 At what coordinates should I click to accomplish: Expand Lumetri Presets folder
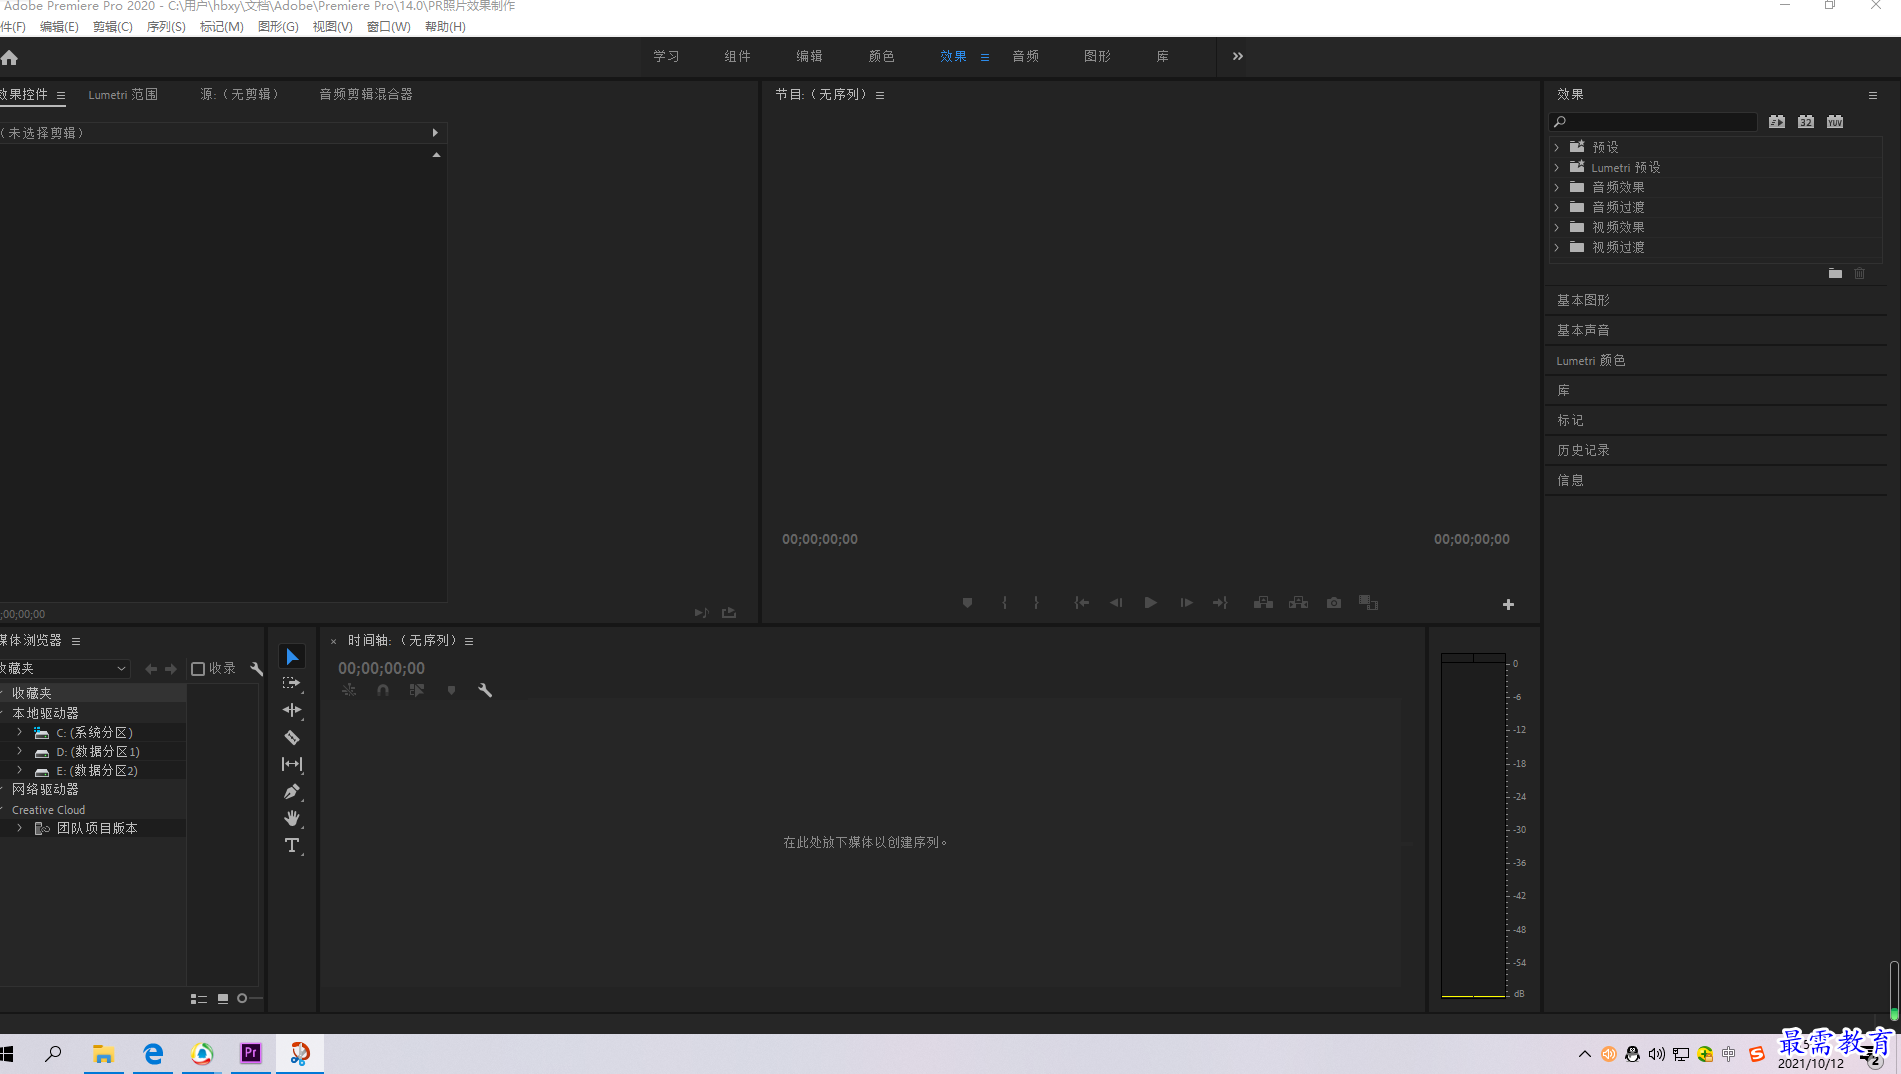(x=1556, y=167)
